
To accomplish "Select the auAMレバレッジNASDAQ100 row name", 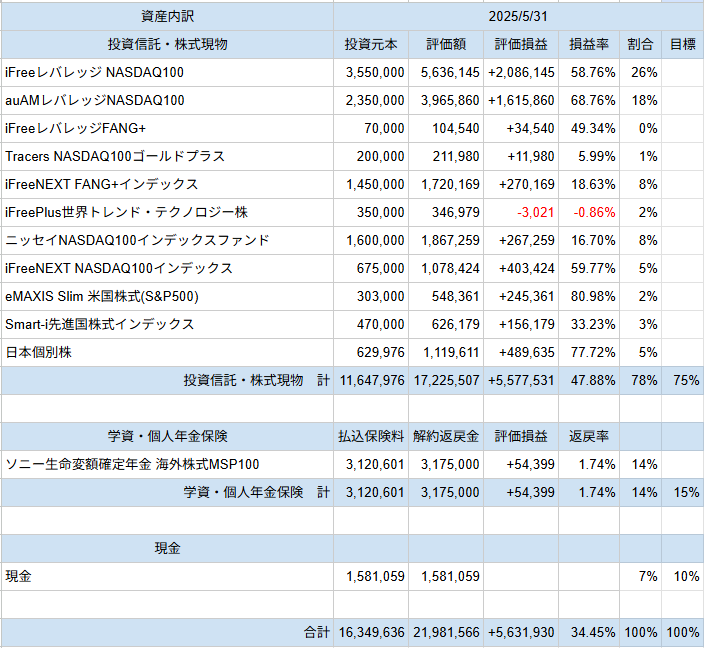I will click(167, 100).
